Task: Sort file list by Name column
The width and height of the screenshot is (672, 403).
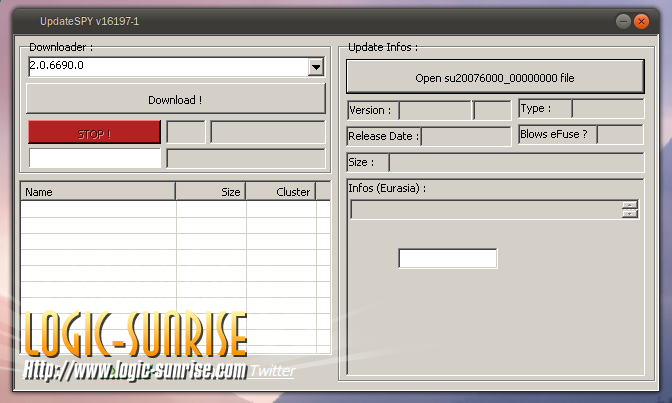Action: coord(98,191)
